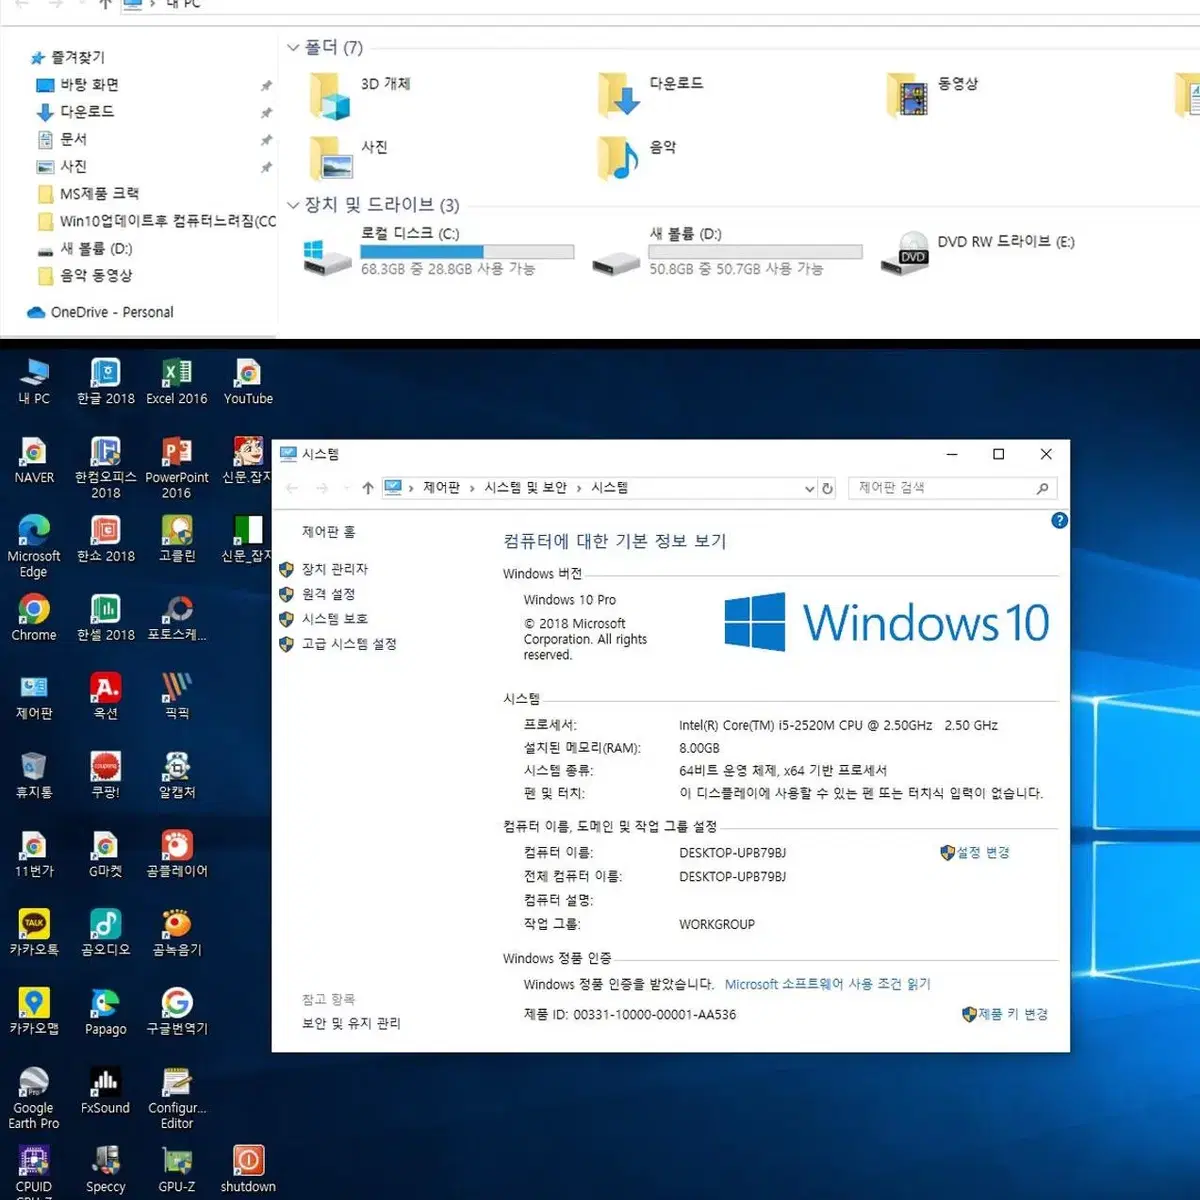Select the YouTube desktop shortcut

248,382
